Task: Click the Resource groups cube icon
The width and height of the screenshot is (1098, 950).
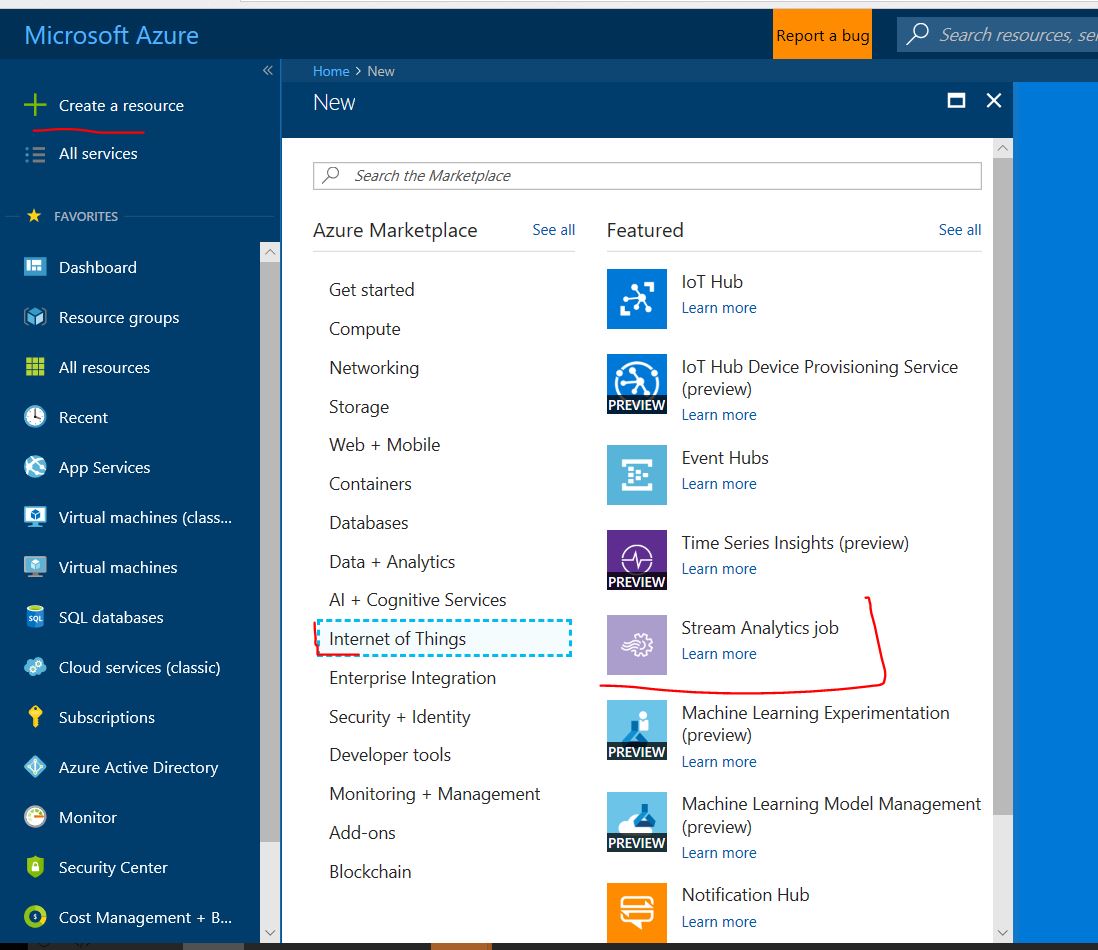Action: click(x=35, y=317)
